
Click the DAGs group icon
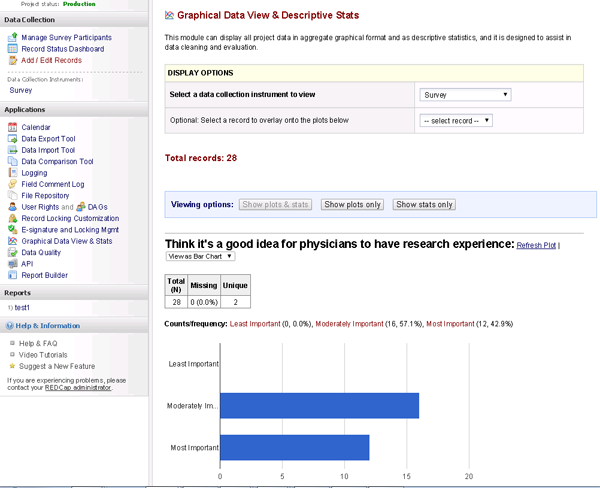tap(81, 207)
